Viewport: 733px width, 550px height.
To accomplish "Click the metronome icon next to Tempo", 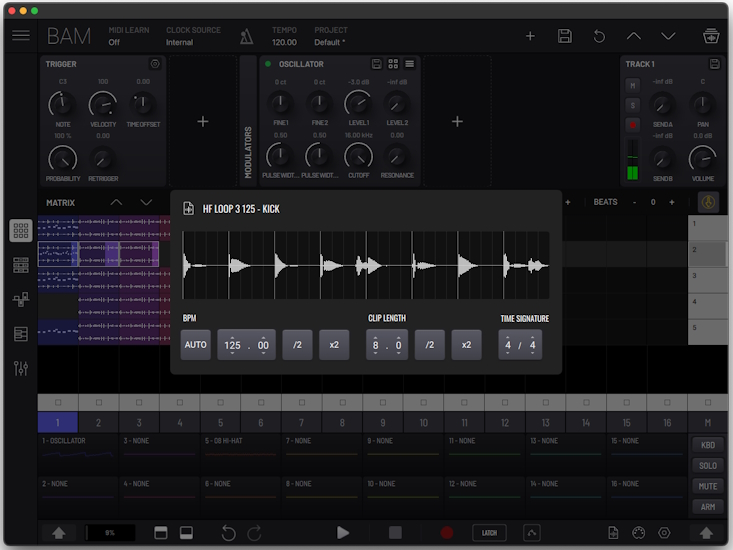I will tap(246, 37).
